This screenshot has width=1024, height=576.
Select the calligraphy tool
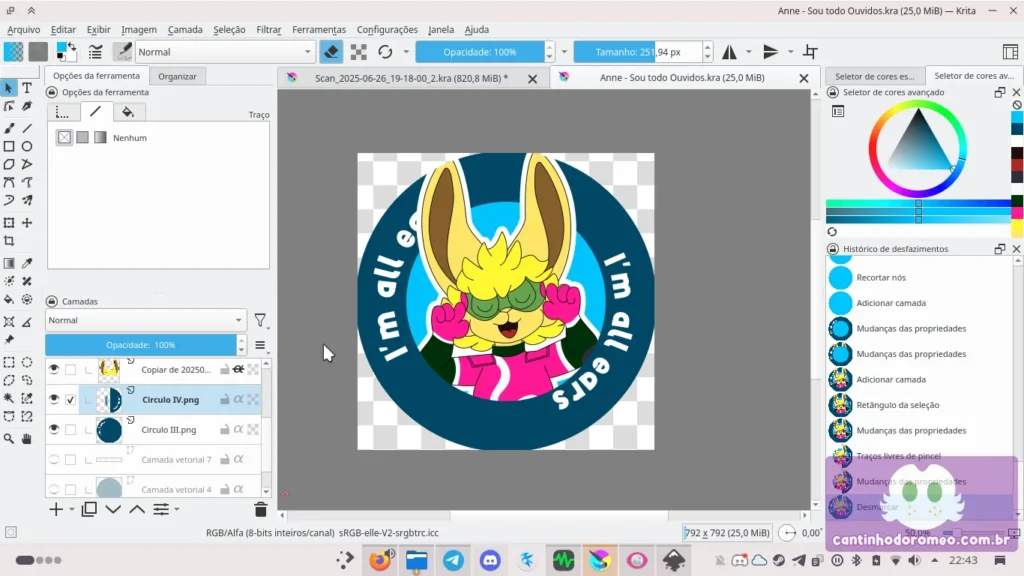click(27, 106)
